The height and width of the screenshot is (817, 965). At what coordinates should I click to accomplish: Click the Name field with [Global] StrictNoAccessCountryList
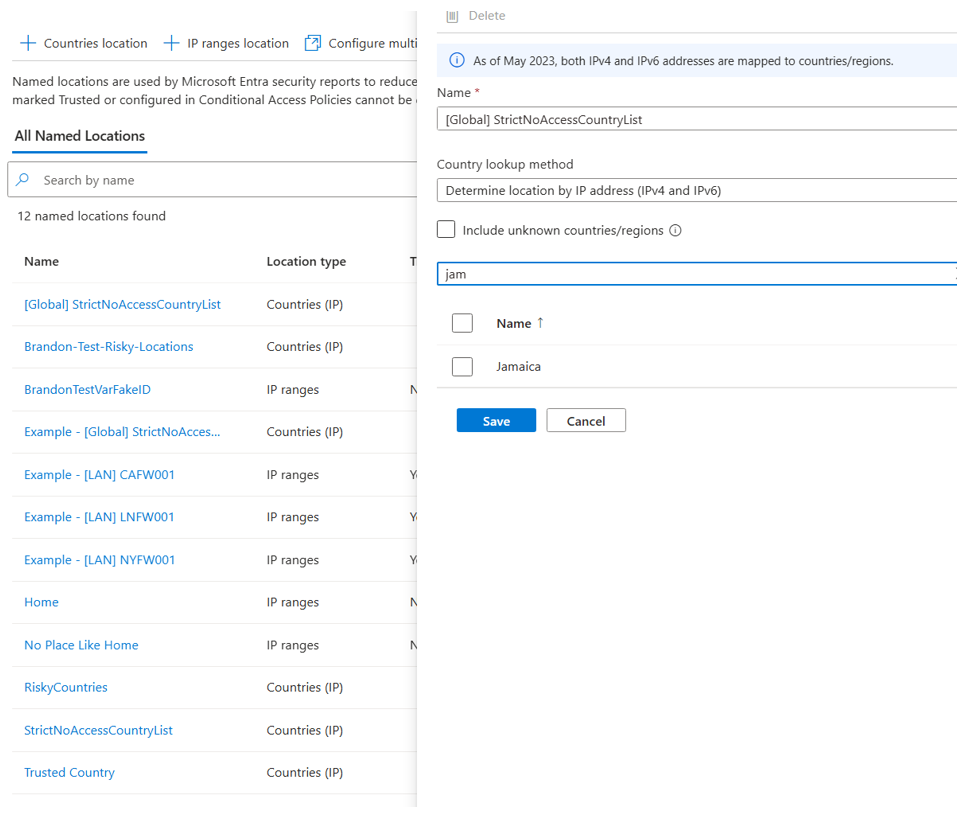(697, 119)
